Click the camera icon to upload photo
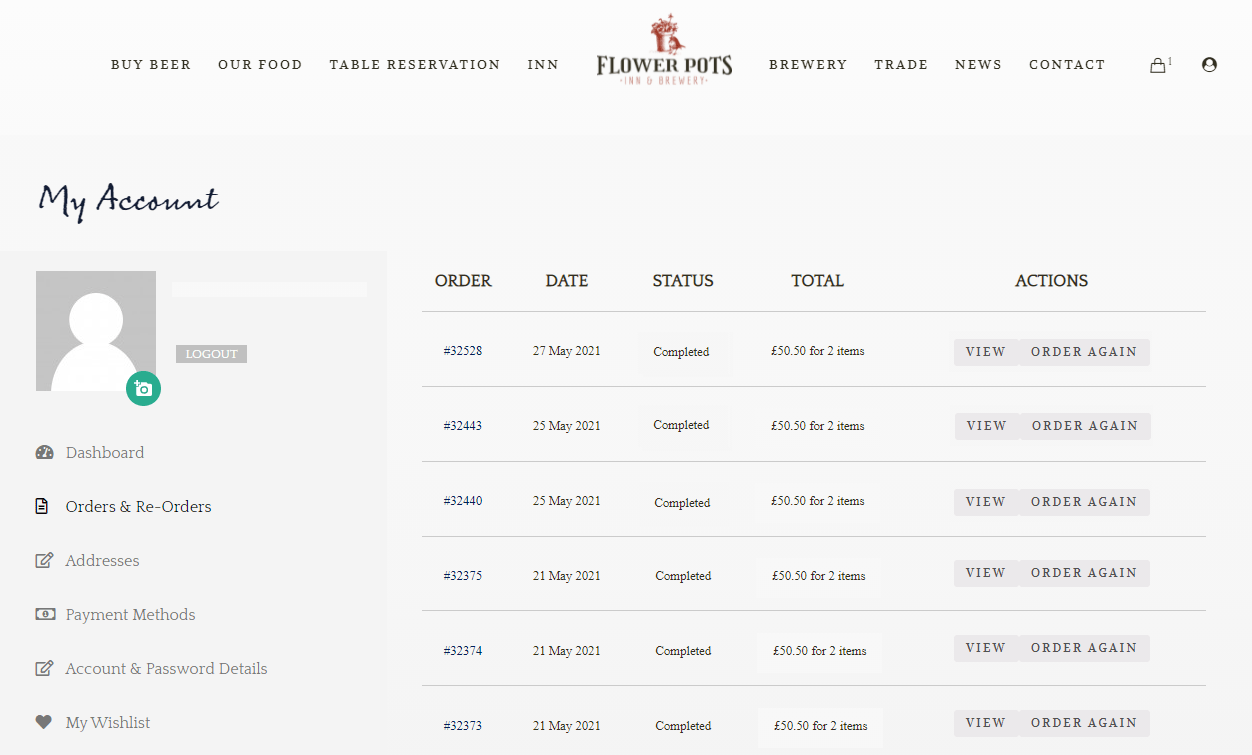Viewport: 1252px width, 755px height. point(143,389)
